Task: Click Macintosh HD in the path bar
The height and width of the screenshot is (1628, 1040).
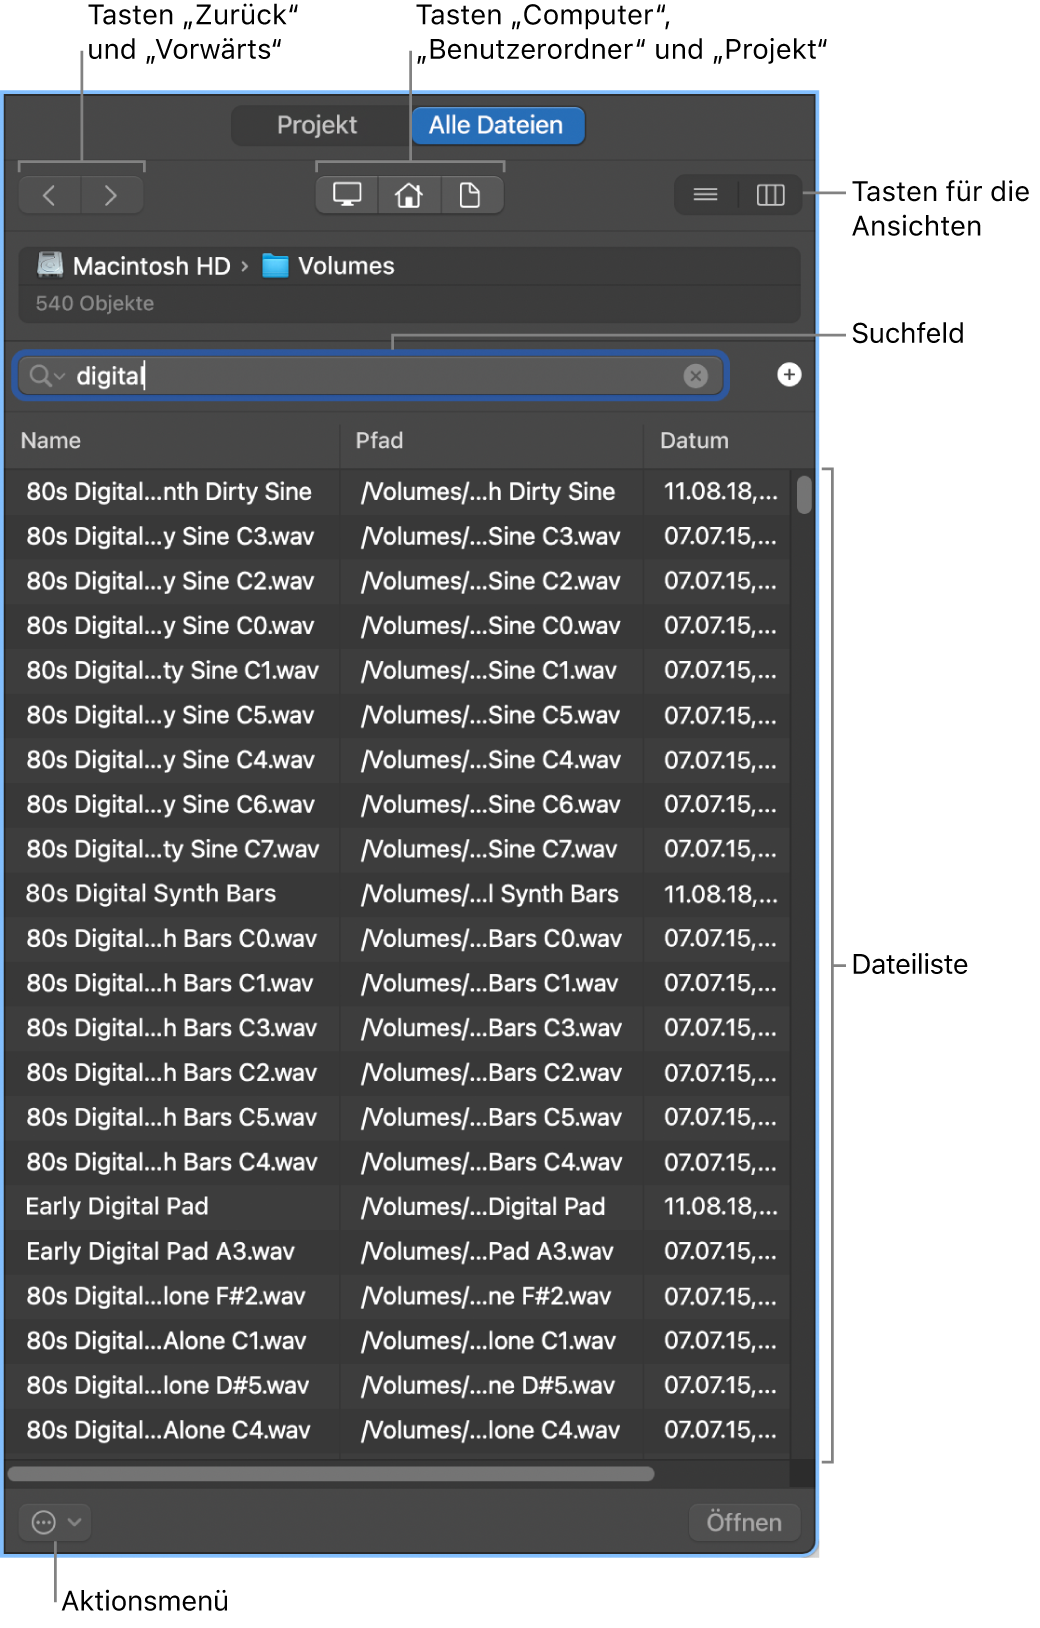Action: coord(134,265)
